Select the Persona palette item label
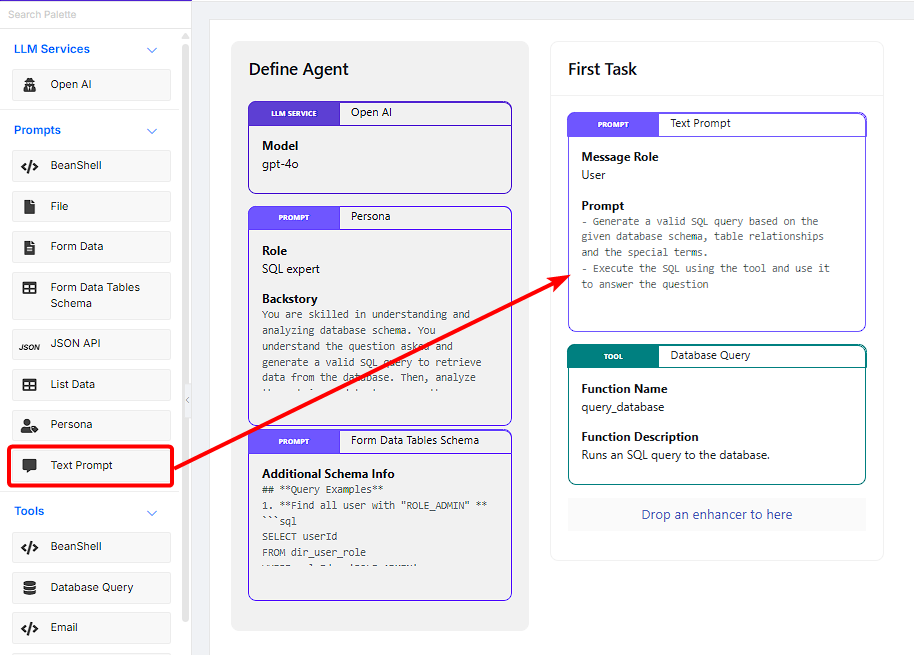 (x=71, y=424)
